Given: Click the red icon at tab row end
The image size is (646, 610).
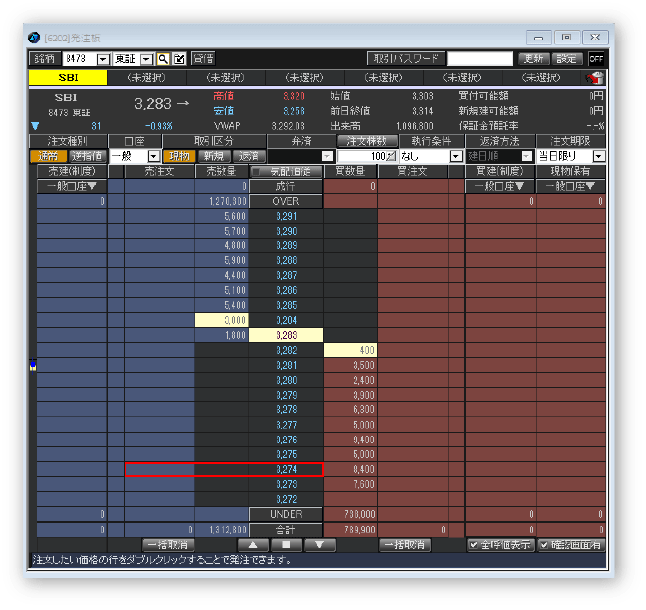Looking at the screenshot, I should (595, 78).
